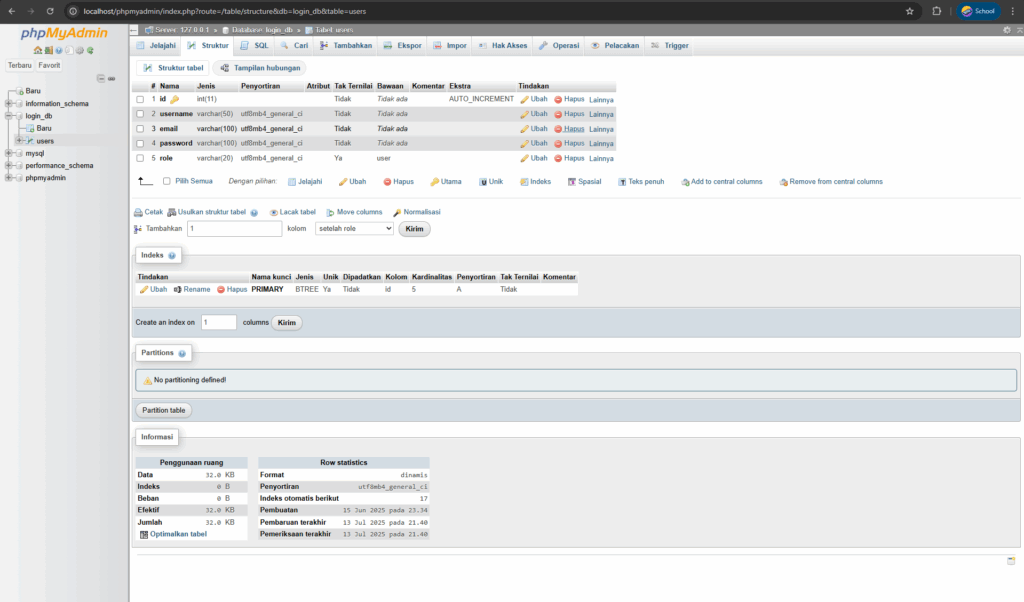Click the users table icon in tree
The height and width of the screenshot is (602, 1024).
tap(30, 141)
